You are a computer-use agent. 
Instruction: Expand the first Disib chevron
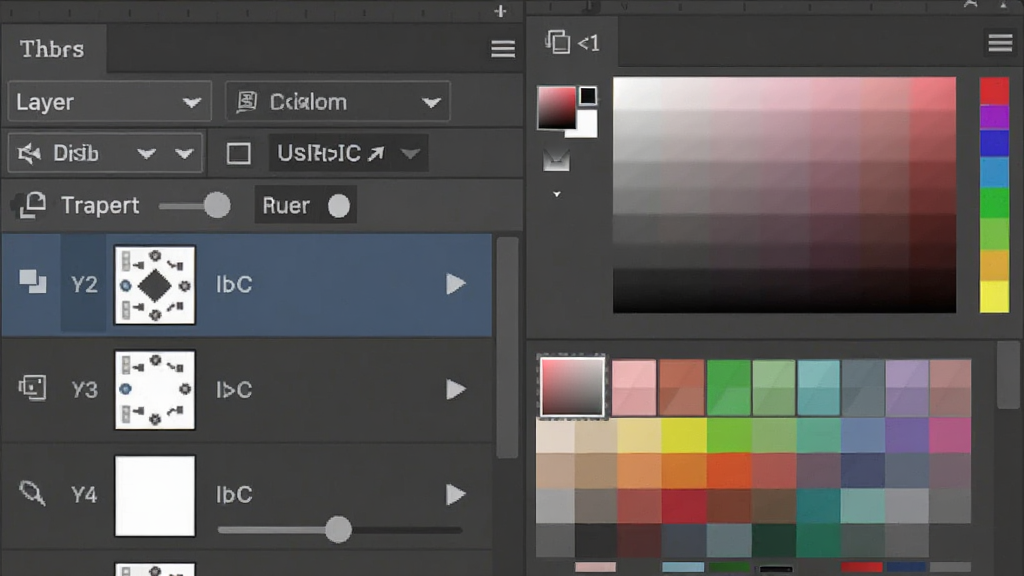point(146,154)
